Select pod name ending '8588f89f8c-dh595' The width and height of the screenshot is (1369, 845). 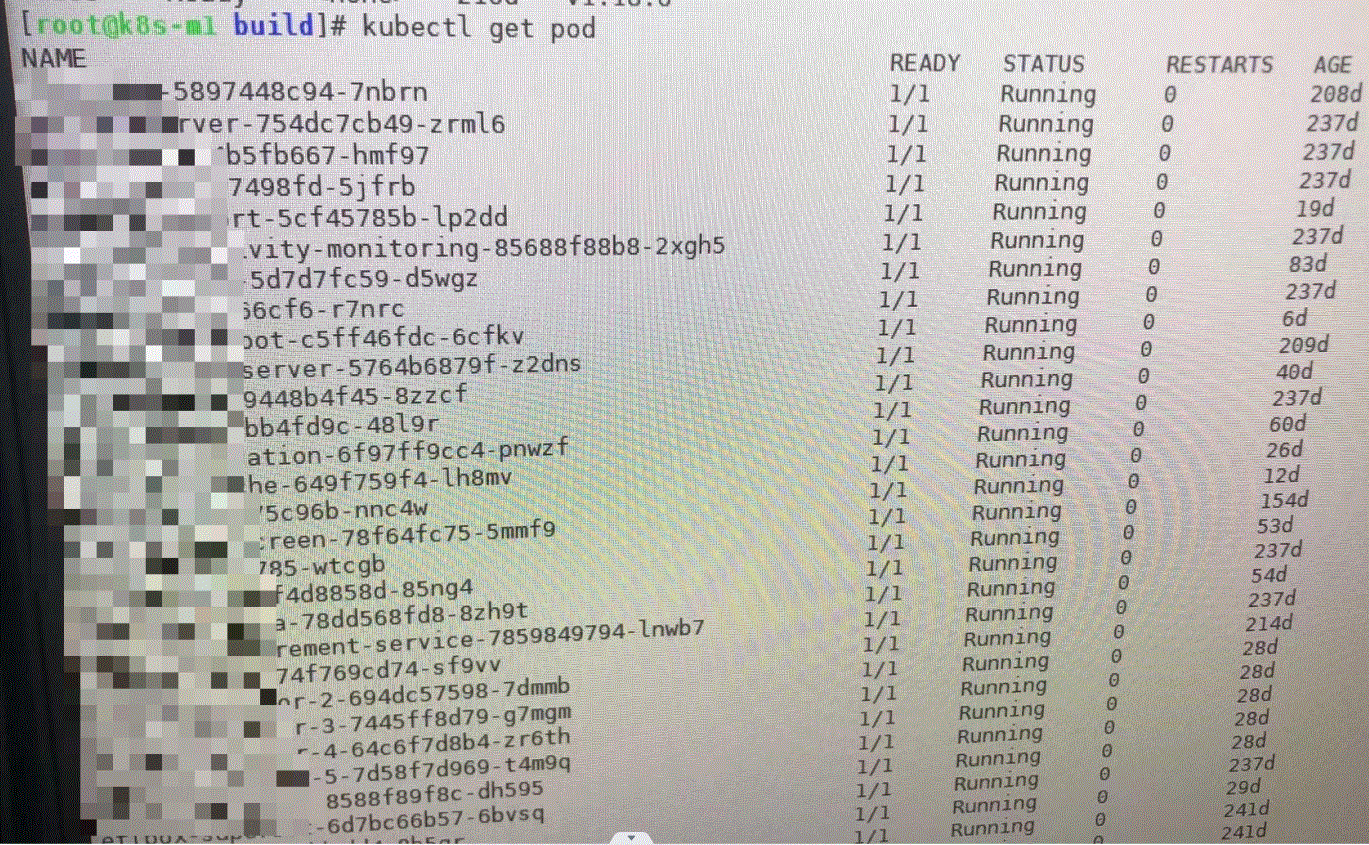click(x=435, y=793)
